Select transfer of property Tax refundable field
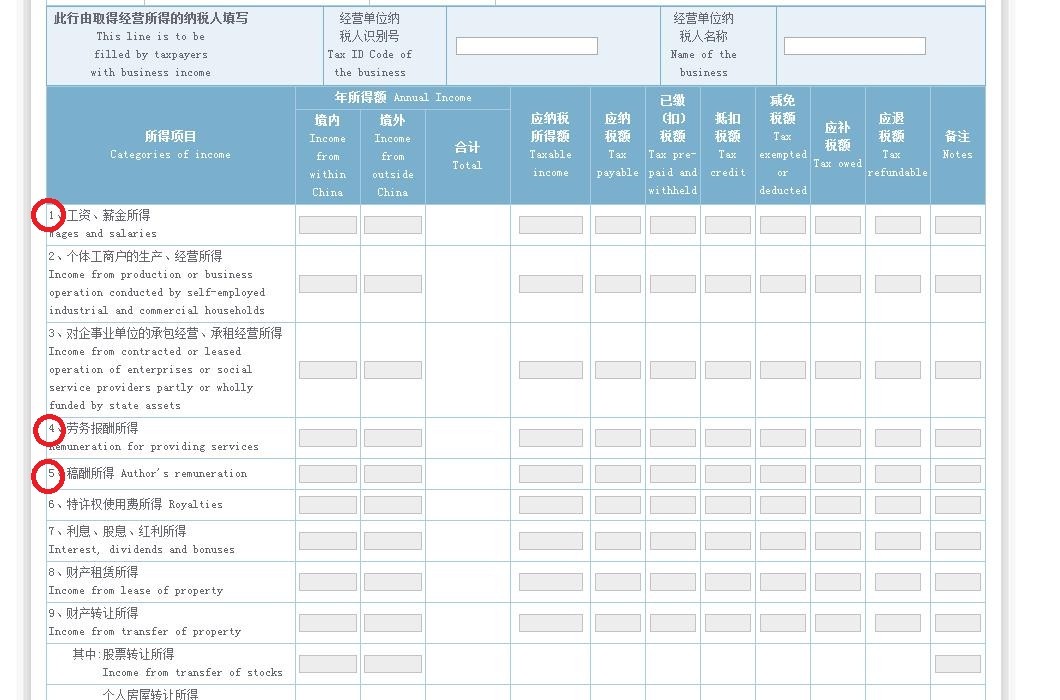This screenshot has height=700, width=1060. tap(897, 623)
